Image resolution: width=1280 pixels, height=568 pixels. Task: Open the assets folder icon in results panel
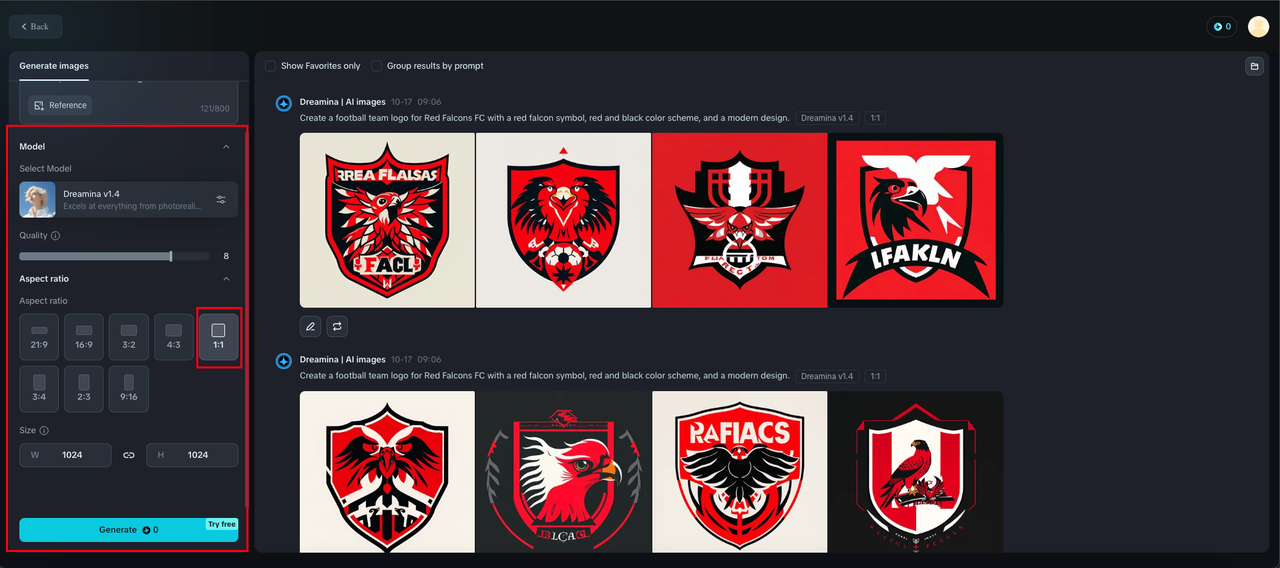click(1253, 66)
